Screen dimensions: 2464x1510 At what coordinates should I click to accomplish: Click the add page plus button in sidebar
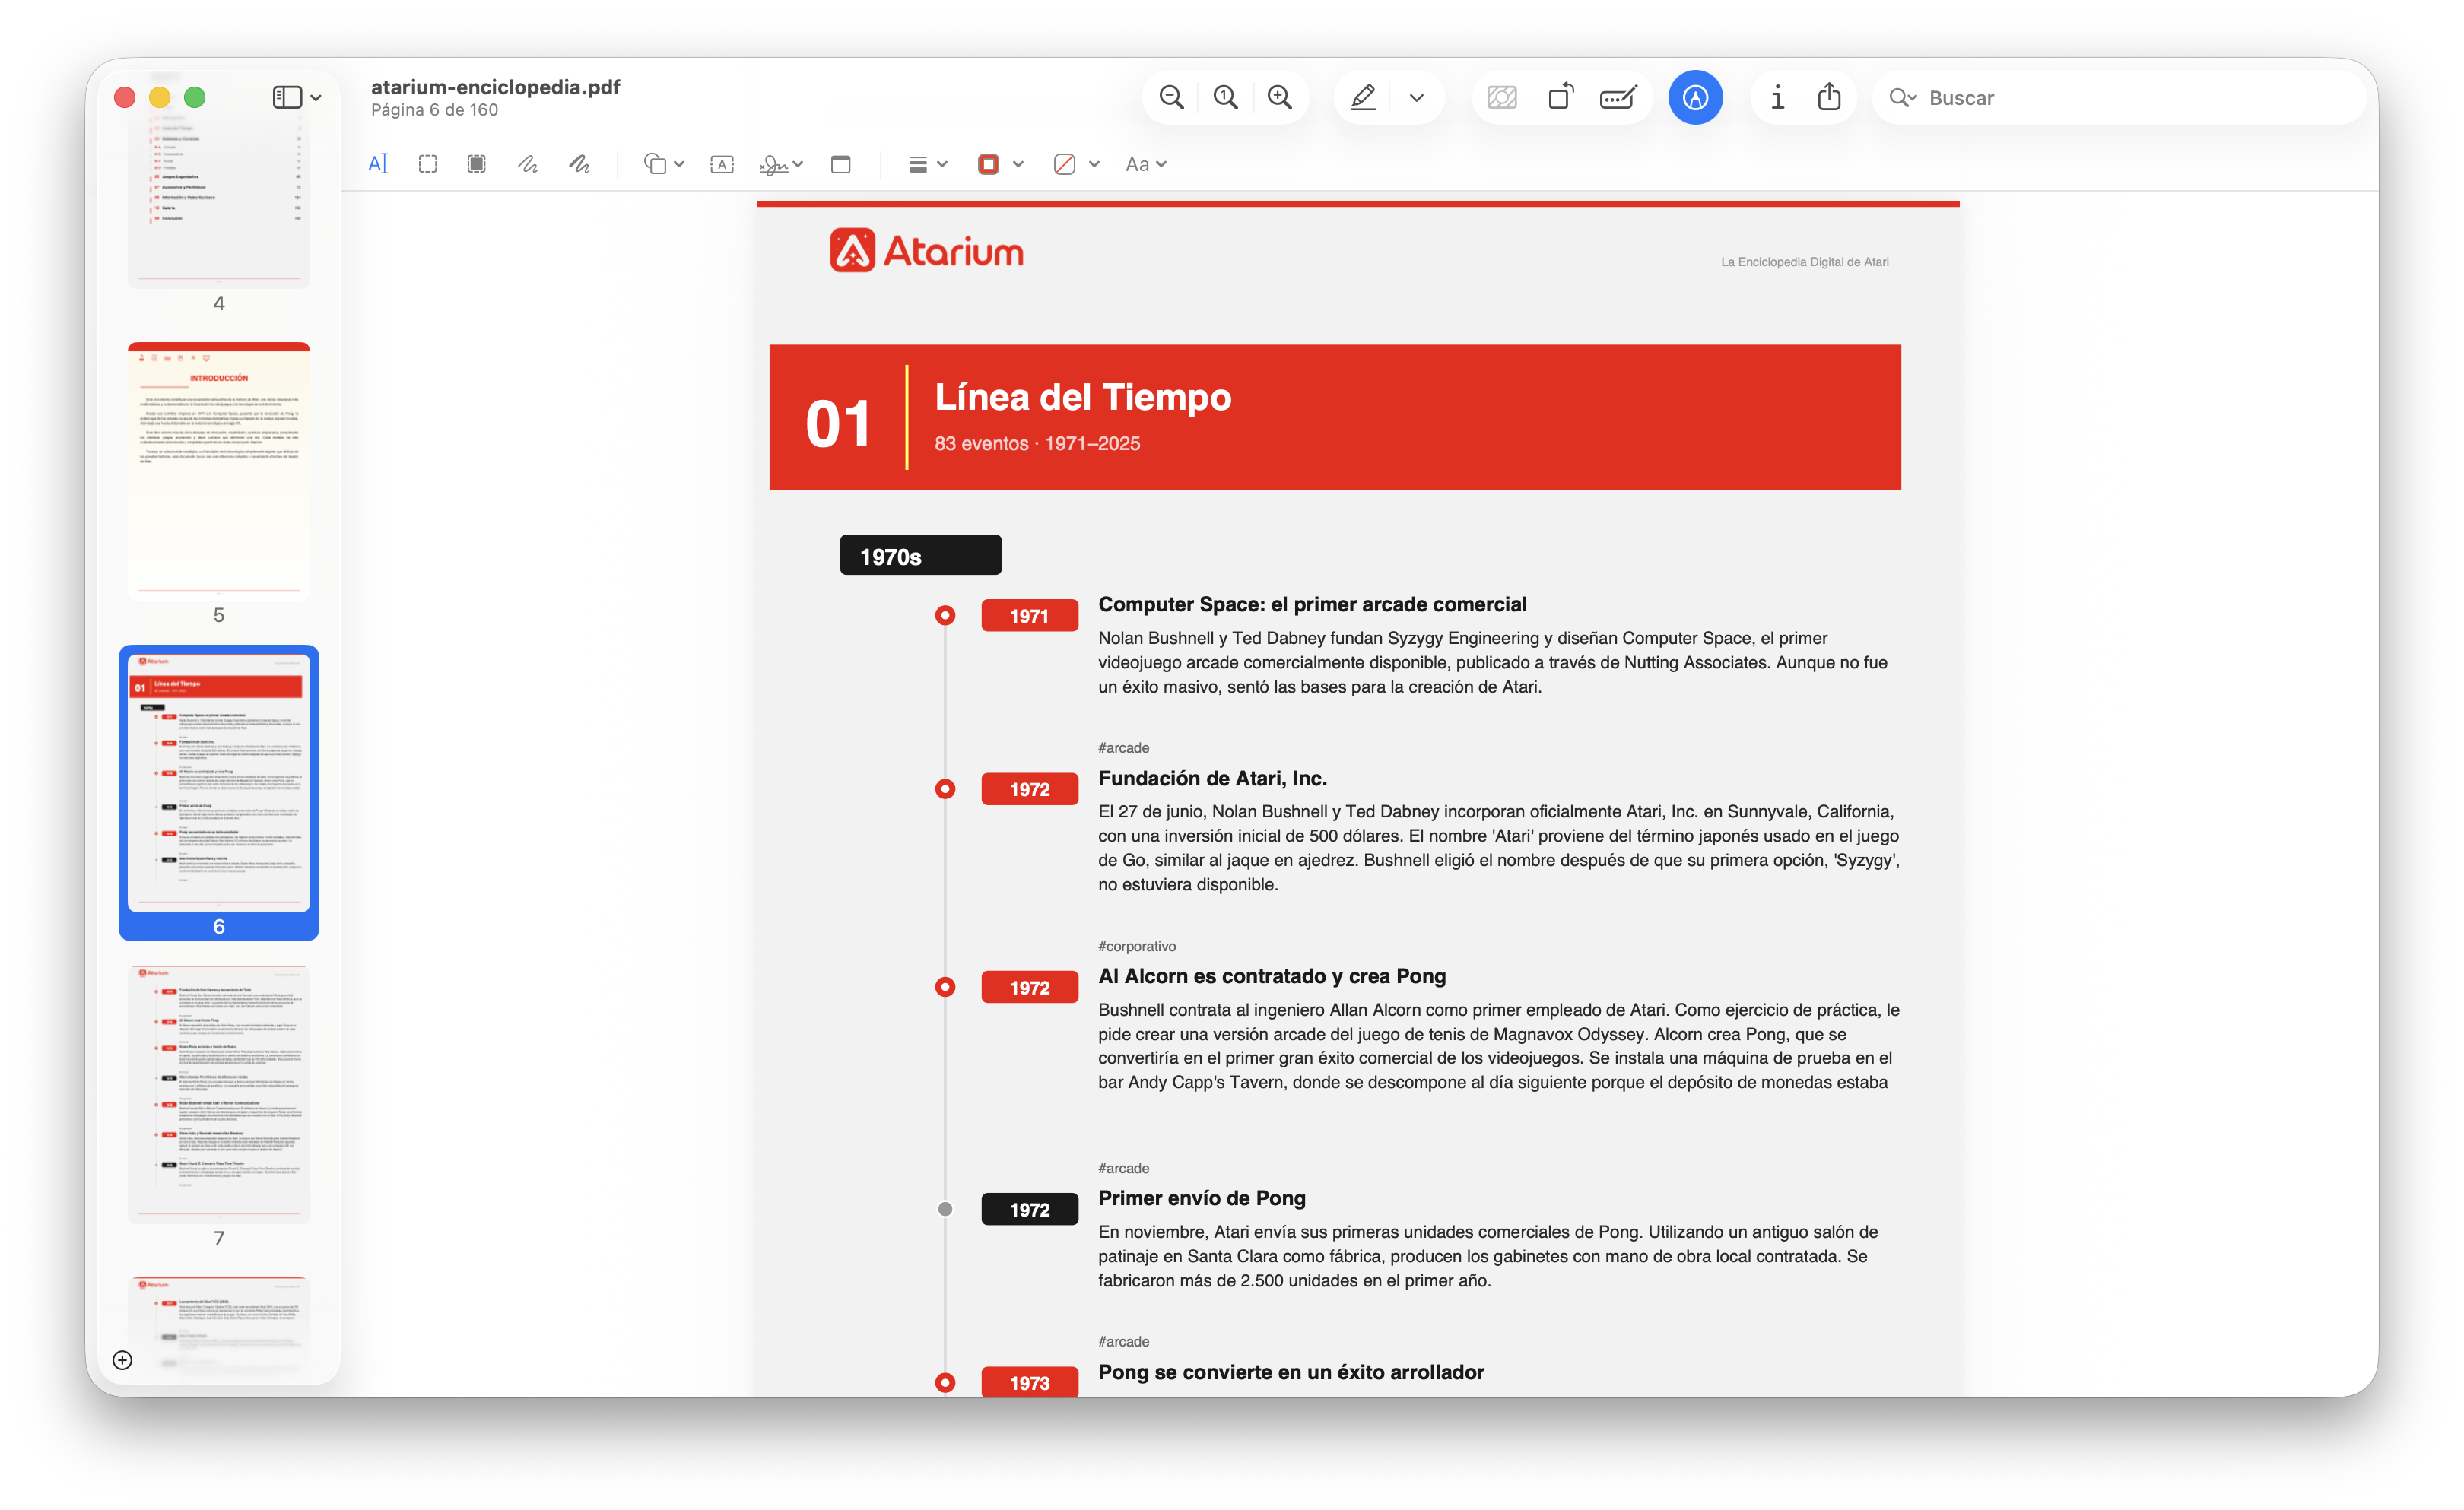pos(122,1360)
